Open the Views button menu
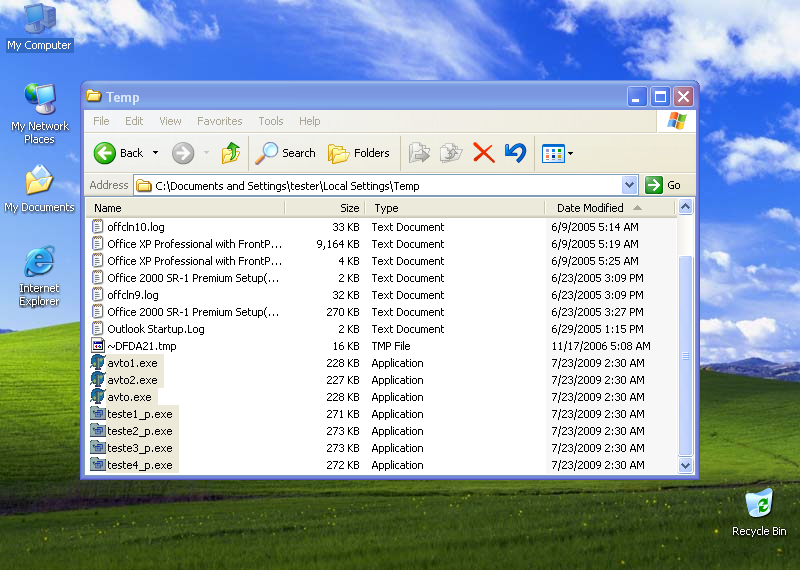The image size is (800, 570). [557, 153]
